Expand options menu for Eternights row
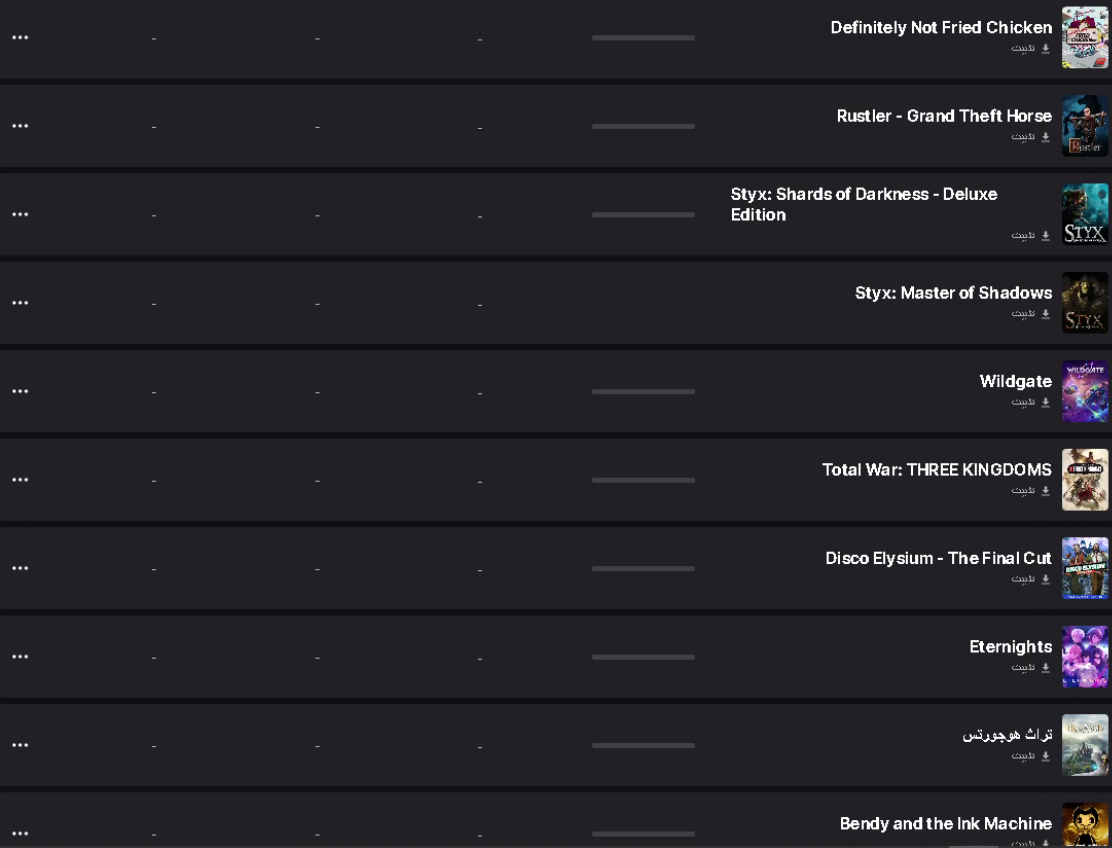The image size is (1112, 848). tap(20, 657)
